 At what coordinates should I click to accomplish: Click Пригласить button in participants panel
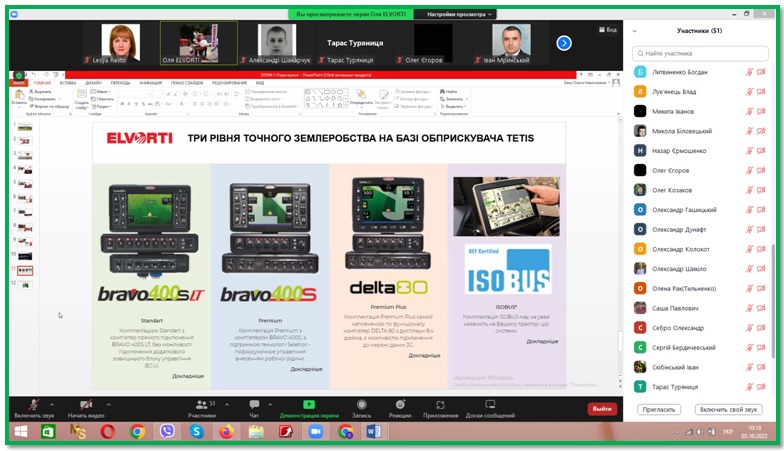pyautogui.click(x=658, y=410)
